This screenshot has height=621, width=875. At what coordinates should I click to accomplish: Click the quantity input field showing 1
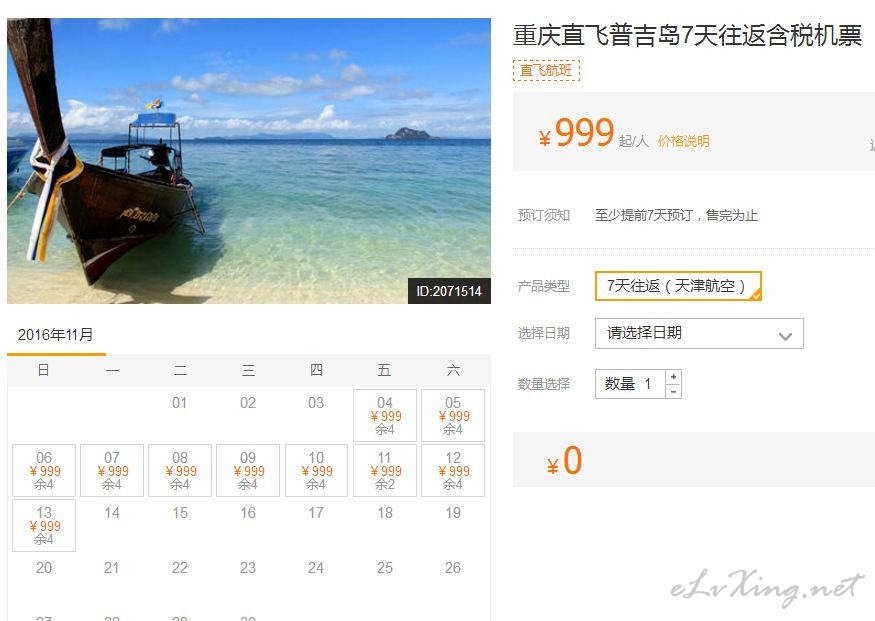pyautogui.click(x=631, y=384)
